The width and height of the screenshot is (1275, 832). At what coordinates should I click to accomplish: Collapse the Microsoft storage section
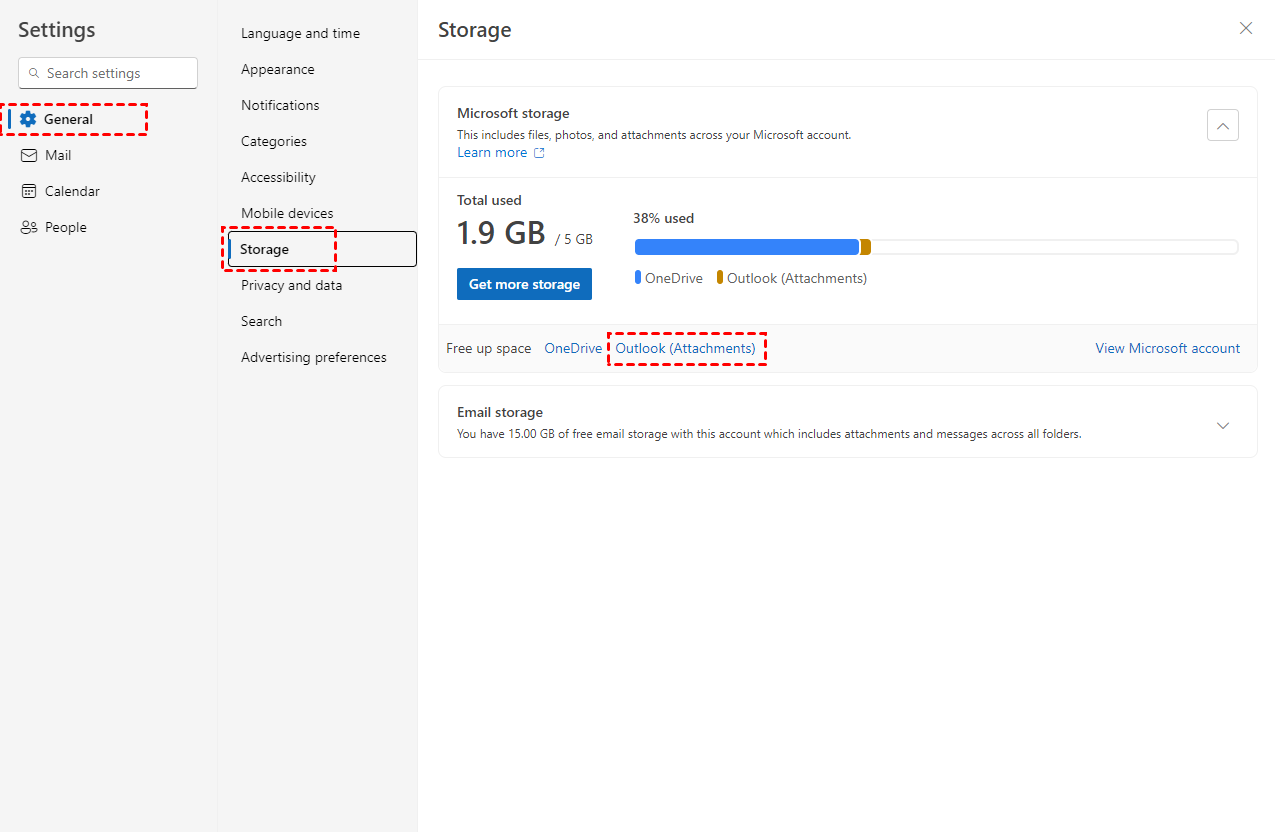[x=1222, y=125]
